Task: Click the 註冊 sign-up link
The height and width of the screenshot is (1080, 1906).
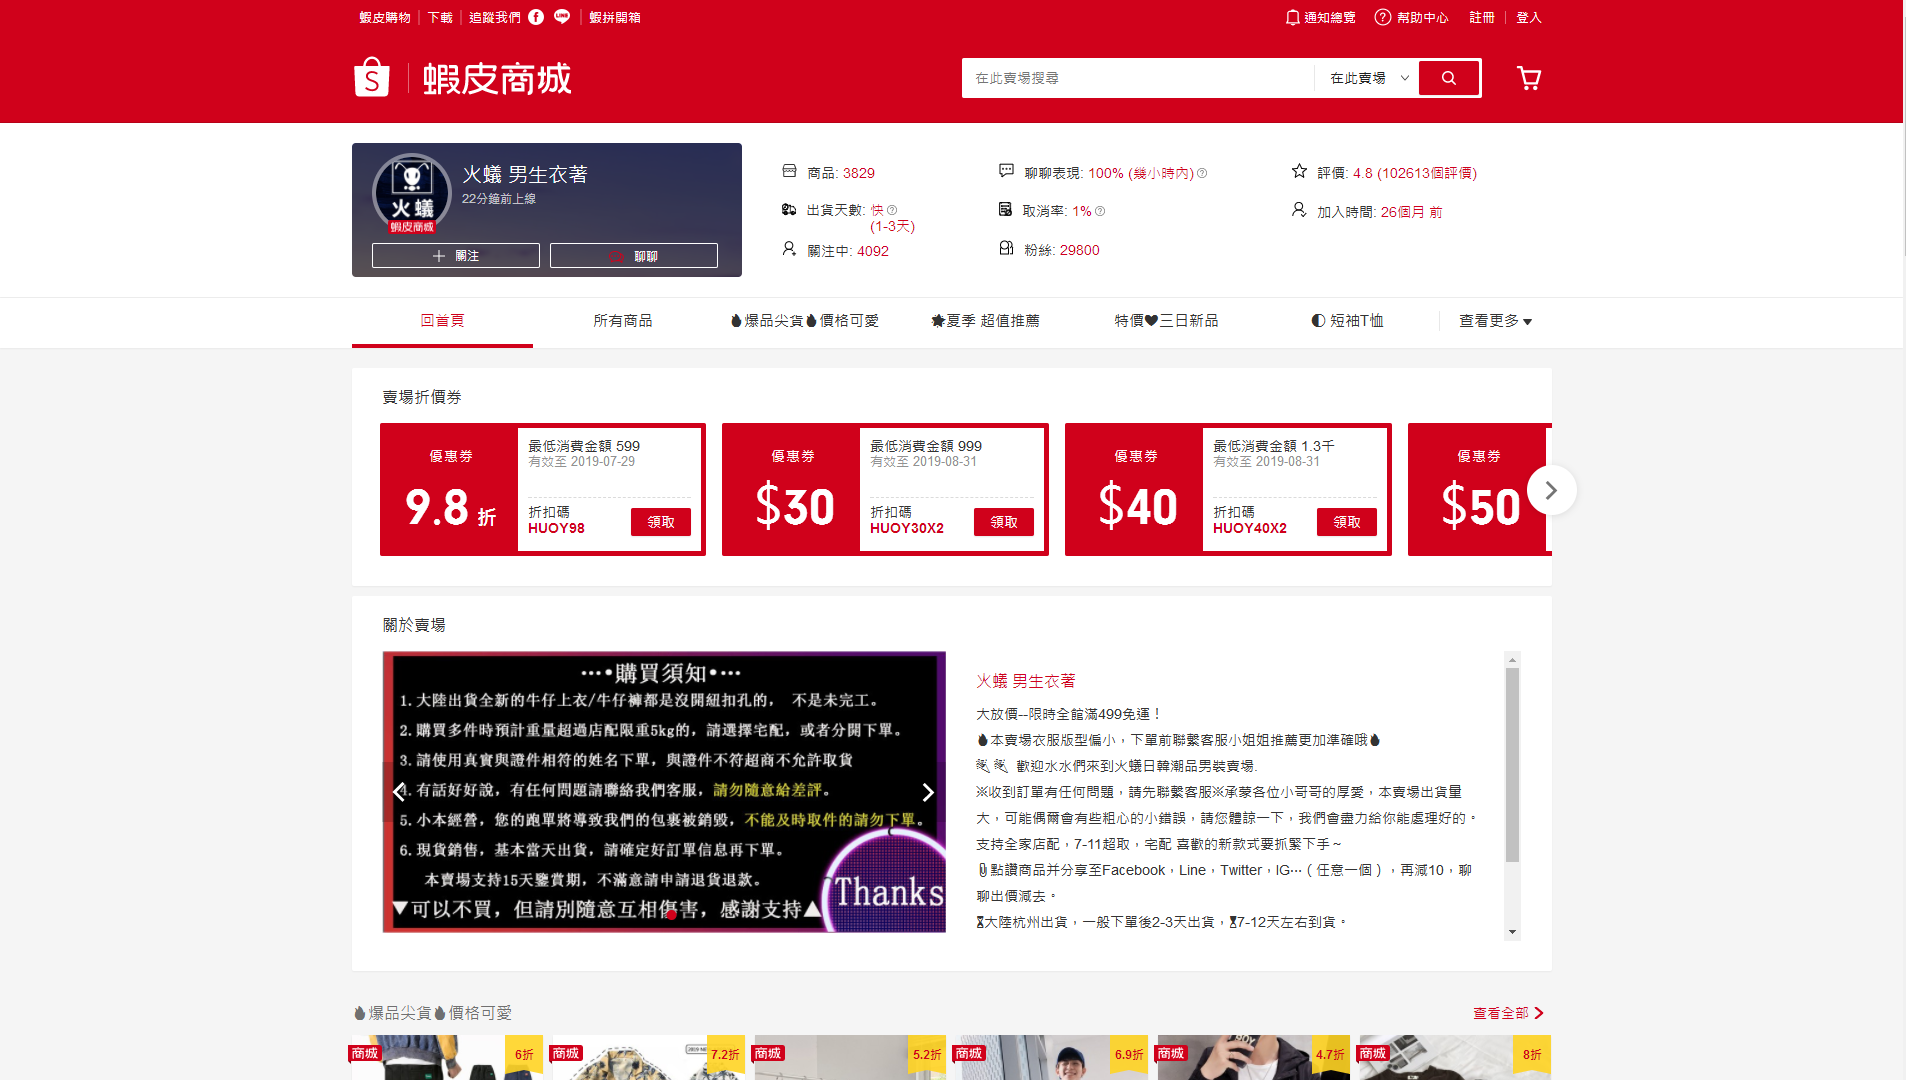Action: [1482, 17]
